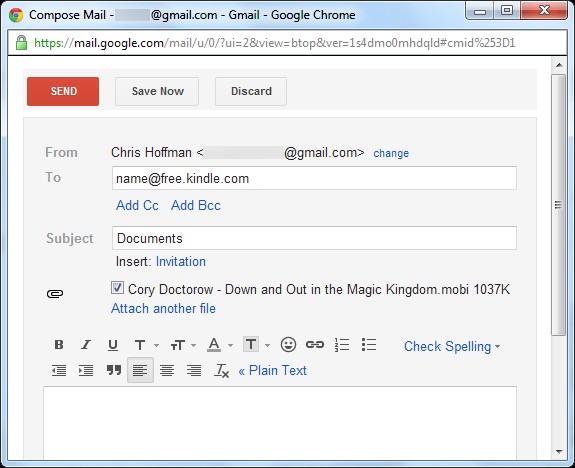Close the Compose Mail window

pos(544,11)
